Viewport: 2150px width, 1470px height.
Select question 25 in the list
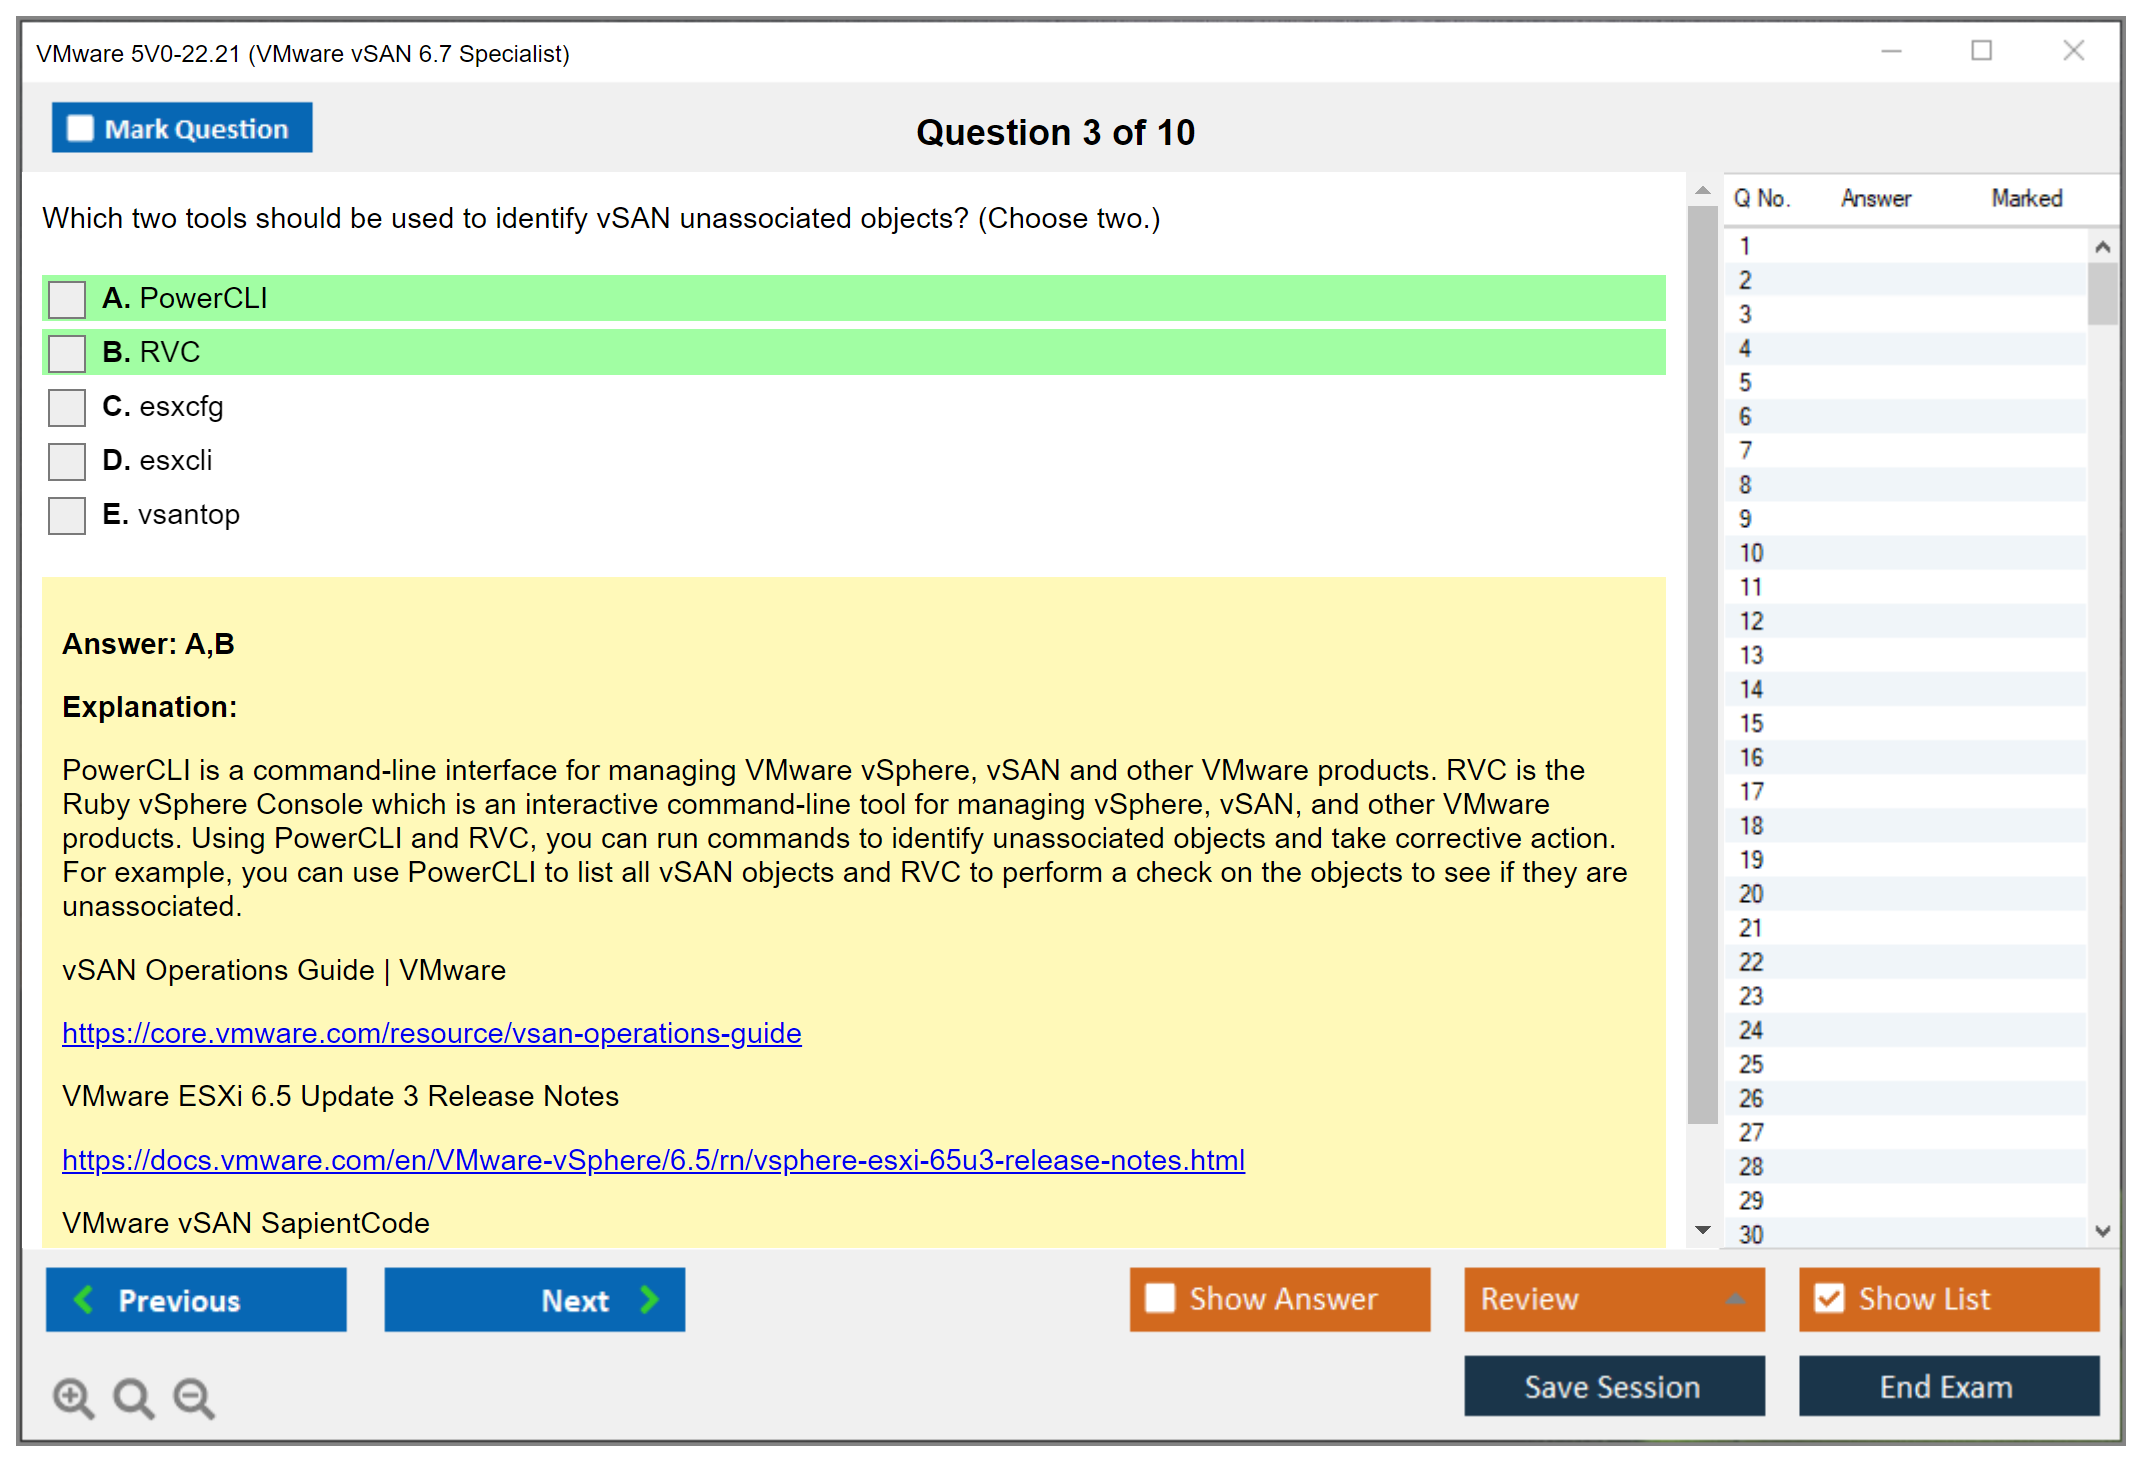[x=1751, y=1064]
